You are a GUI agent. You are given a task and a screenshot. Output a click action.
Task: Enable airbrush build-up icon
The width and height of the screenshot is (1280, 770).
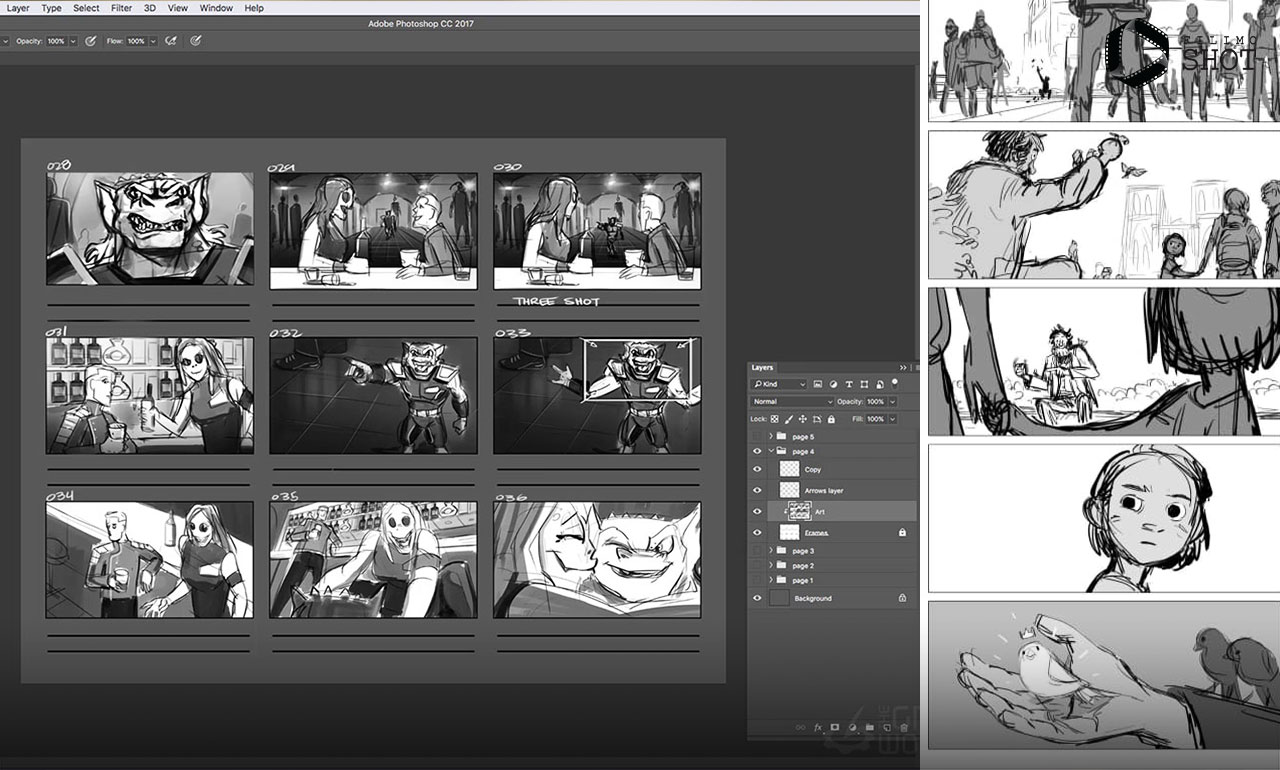(x=171, y=41)
